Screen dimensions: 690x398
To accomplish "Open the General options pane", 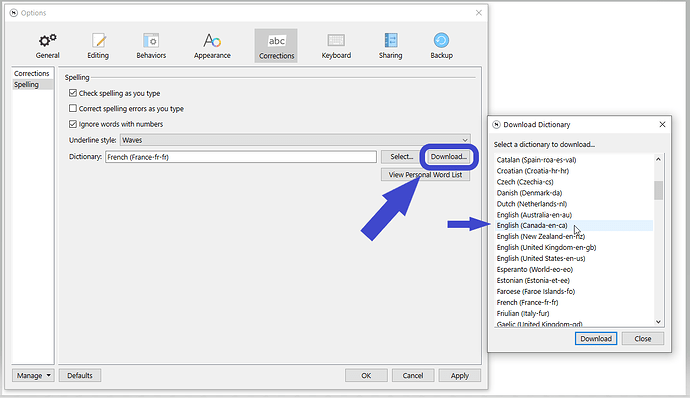I will pyautogui.click(x=48, y=46).
